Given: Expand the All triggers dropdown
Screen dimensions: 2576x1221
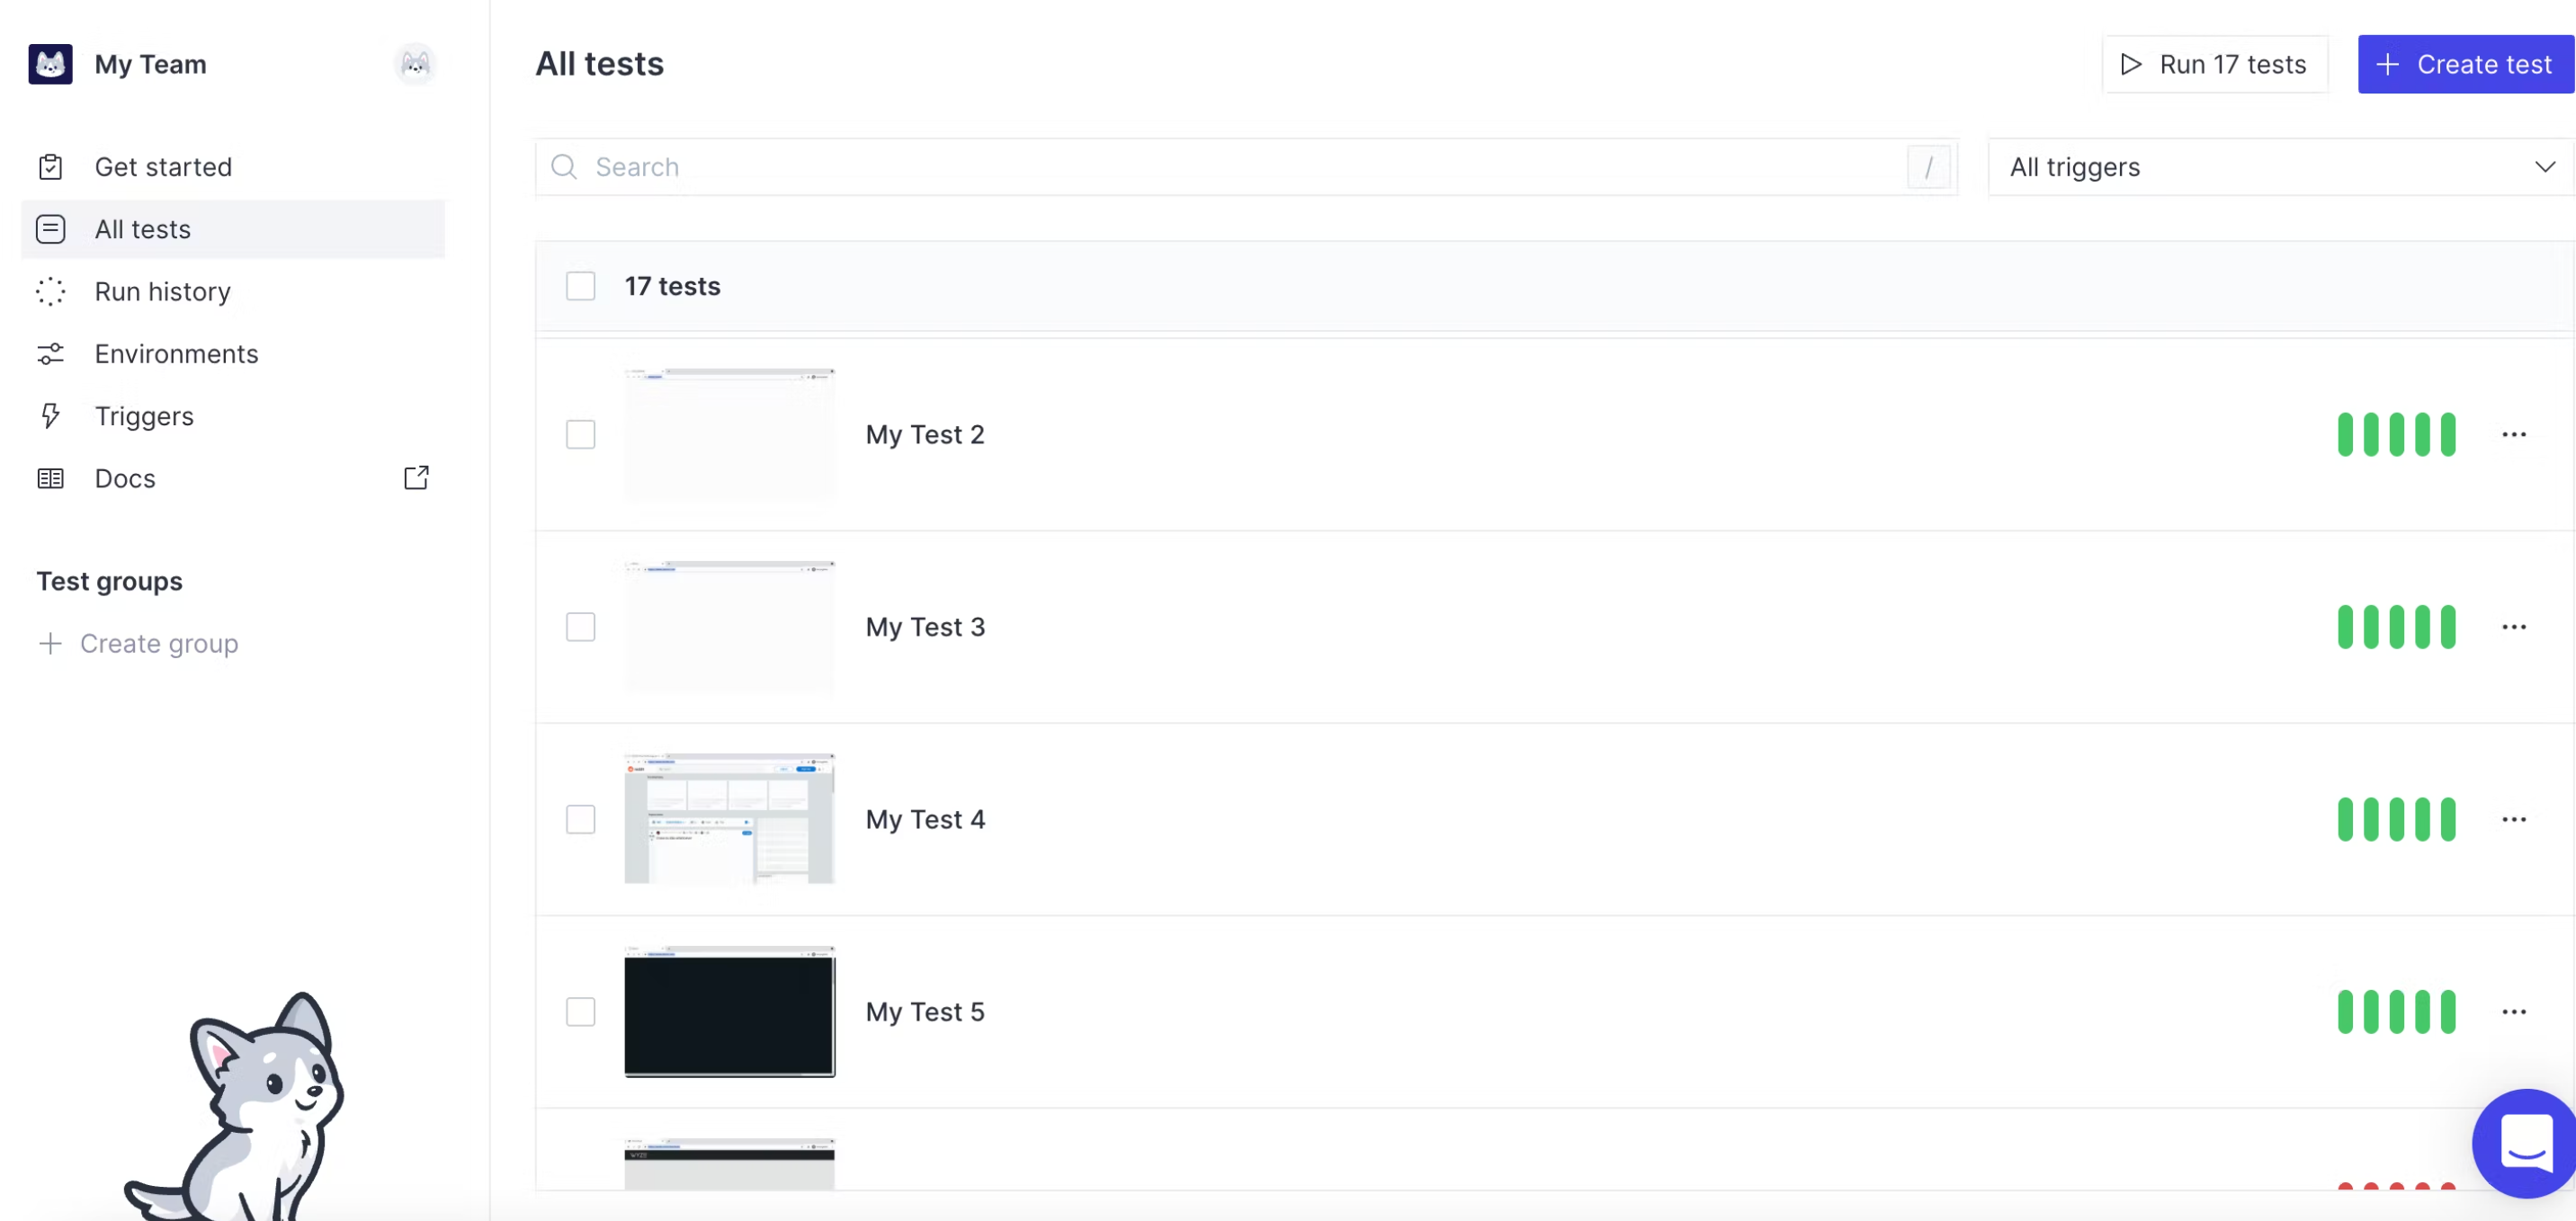Looking at the screenshot, I should (x=2281, y=167).
